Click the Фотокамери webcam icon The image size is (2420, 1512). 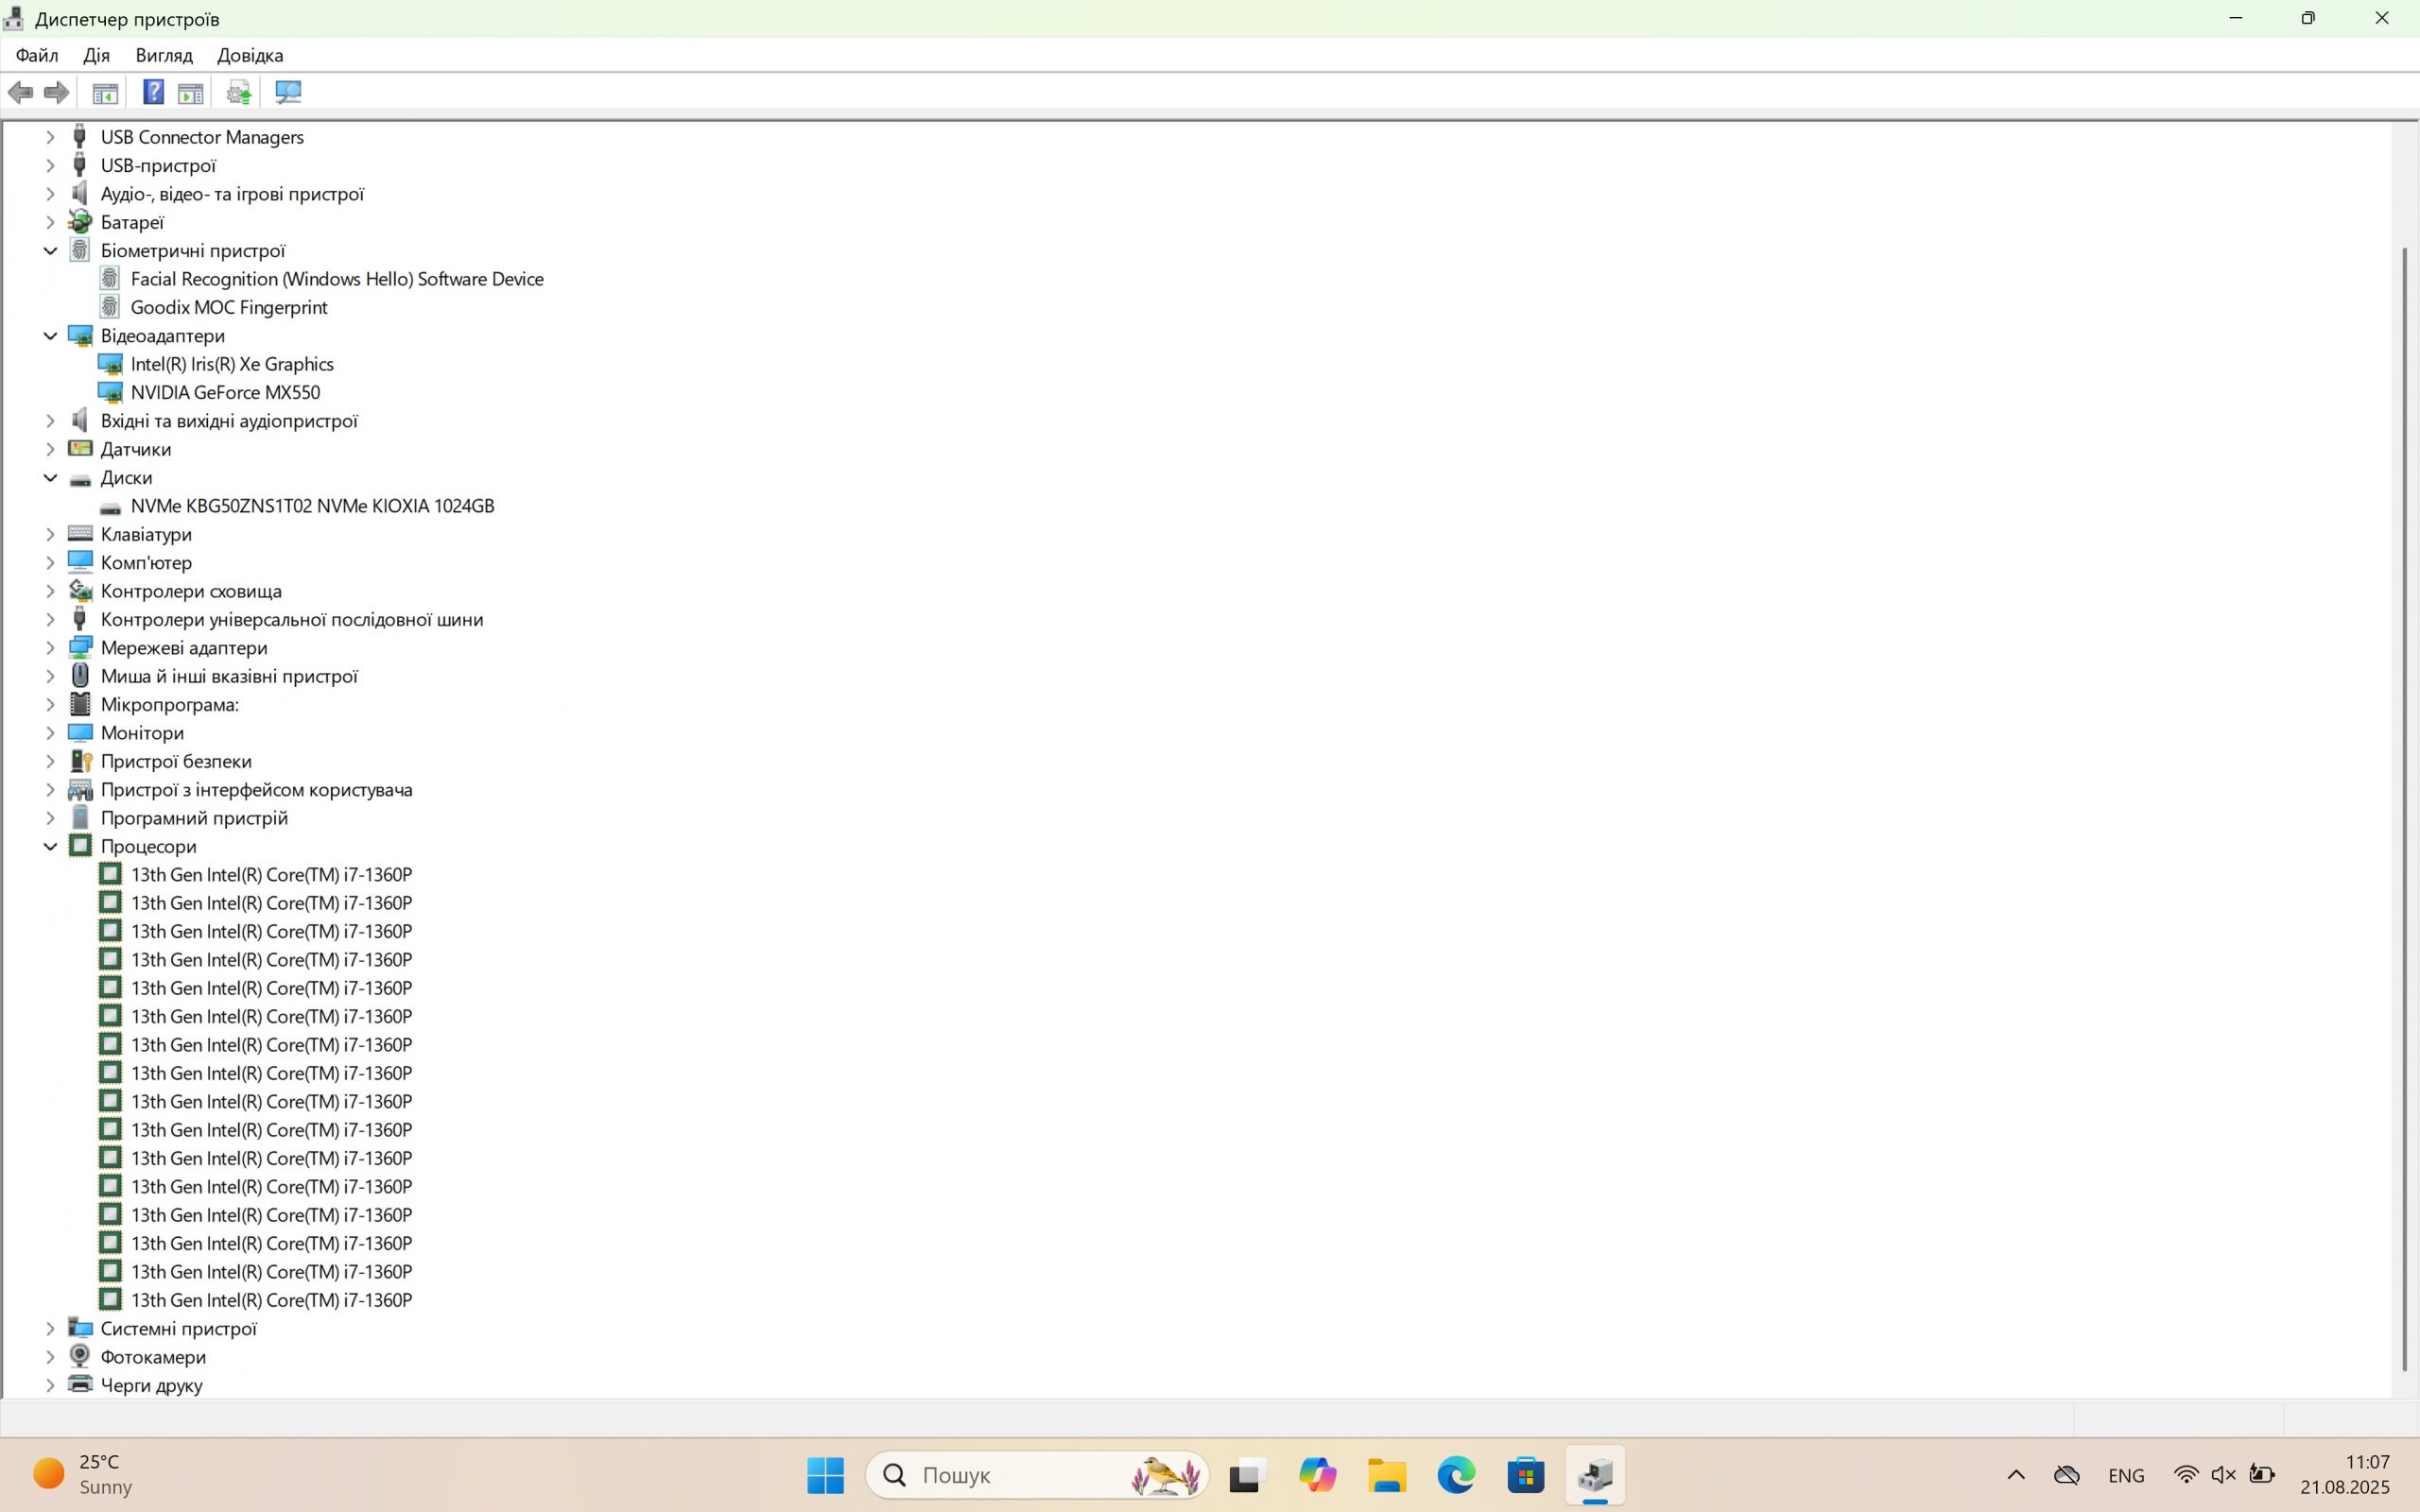pyautogui.click(x=80, y=1356)
